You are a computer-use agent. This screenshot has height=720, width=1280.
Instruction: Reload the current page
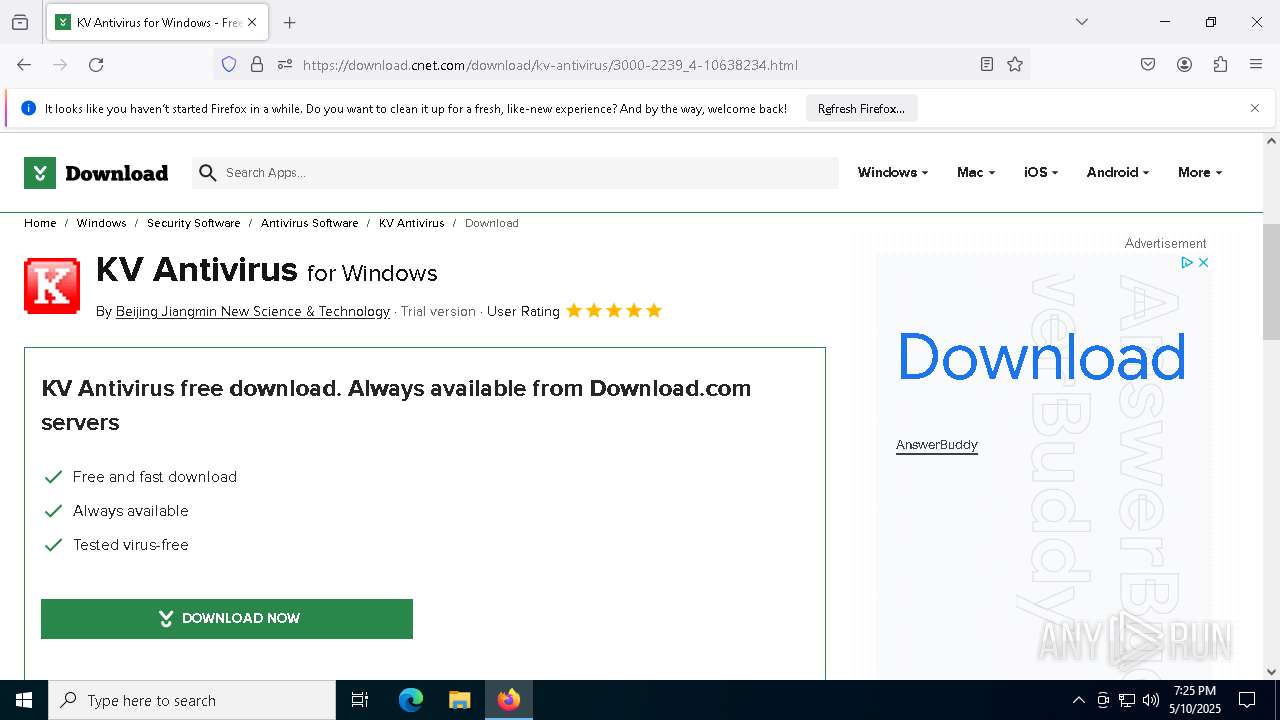[96, 64]
